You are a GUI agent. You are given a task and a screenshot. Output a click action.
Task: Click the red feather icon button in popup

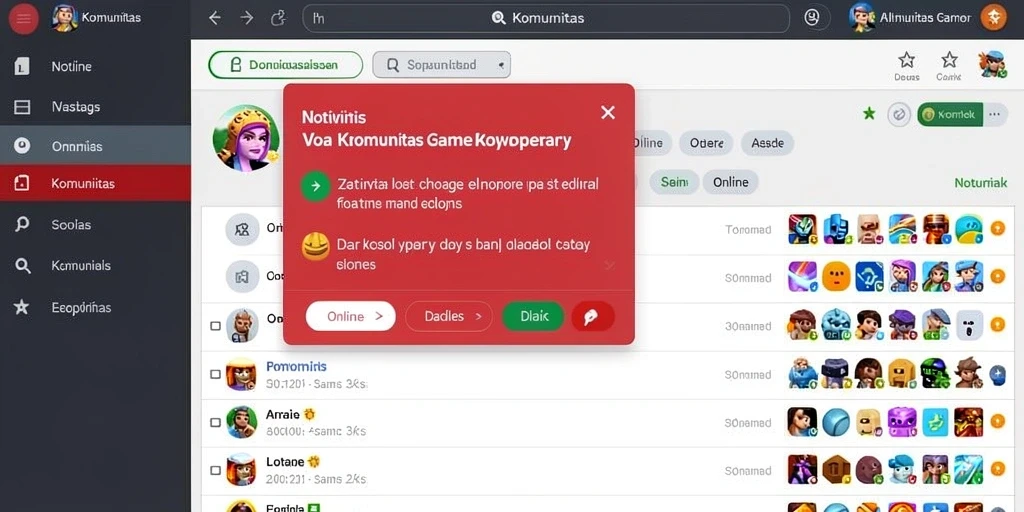593,316
